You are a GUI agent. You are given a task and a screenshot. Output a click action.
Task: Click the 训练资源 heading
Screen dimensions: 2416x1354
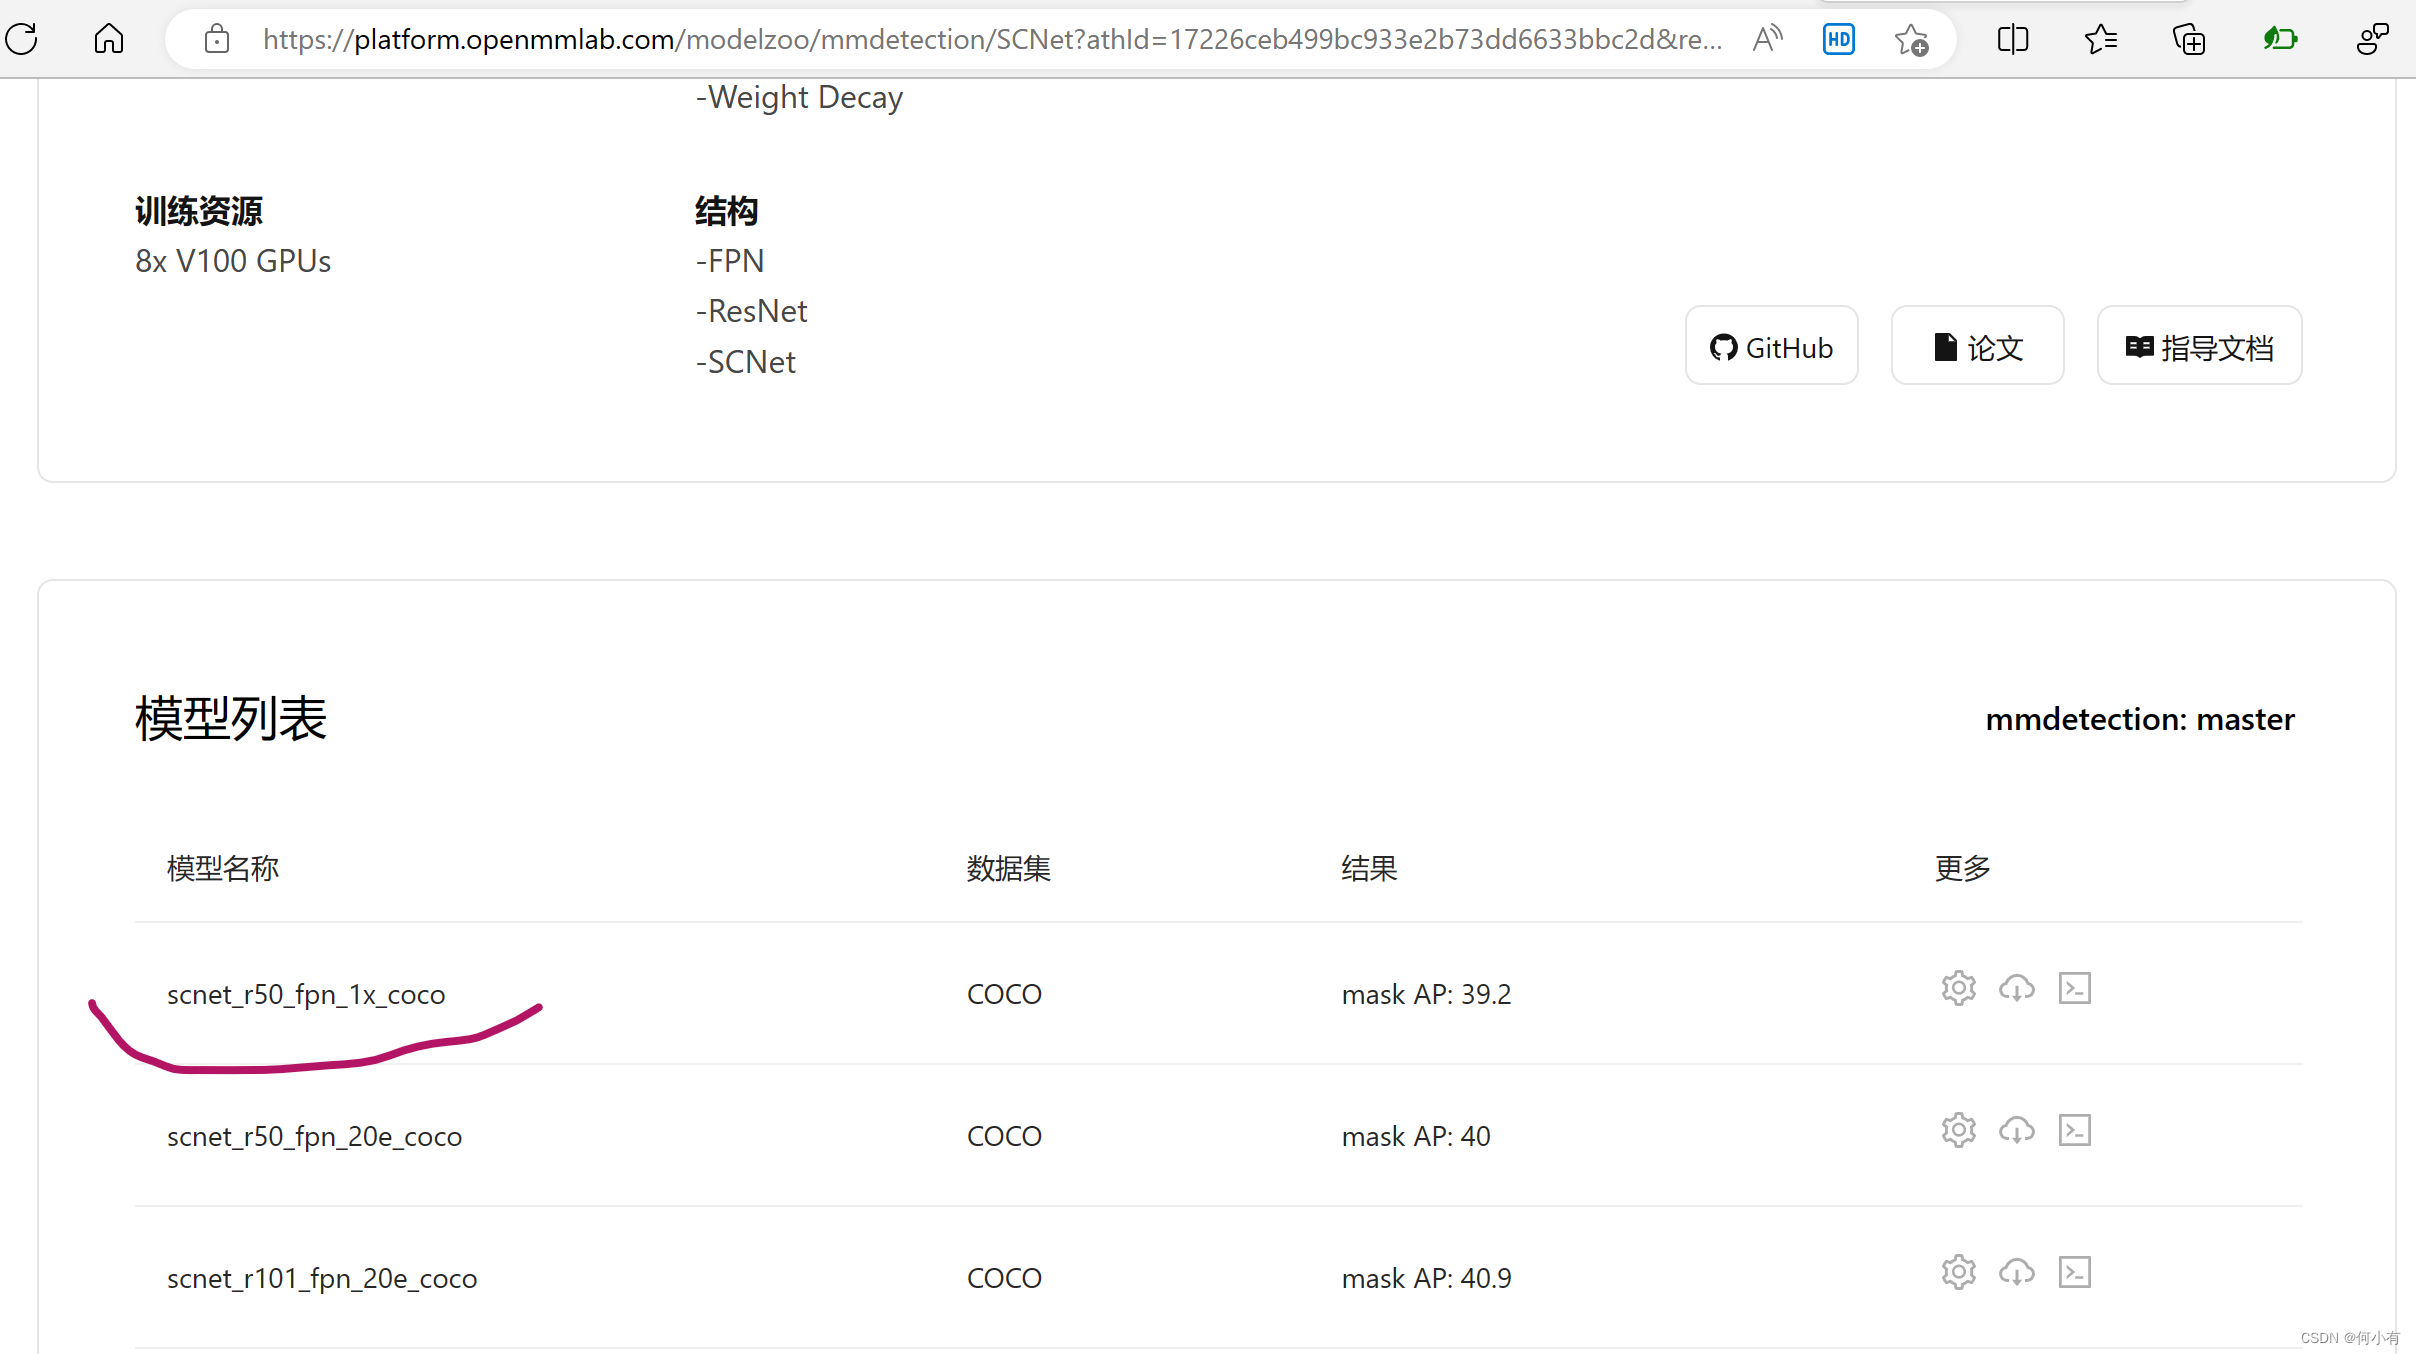pos(199,211)
